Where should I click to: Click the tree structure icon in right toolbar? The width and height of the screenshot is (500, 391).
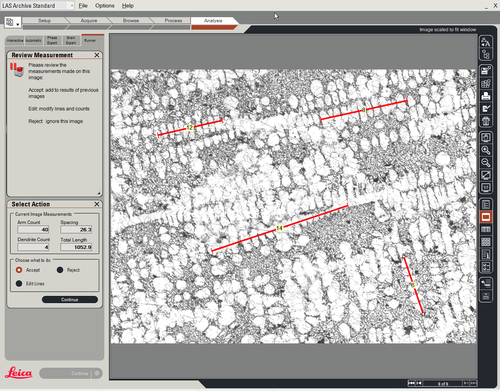coord(486,54)
